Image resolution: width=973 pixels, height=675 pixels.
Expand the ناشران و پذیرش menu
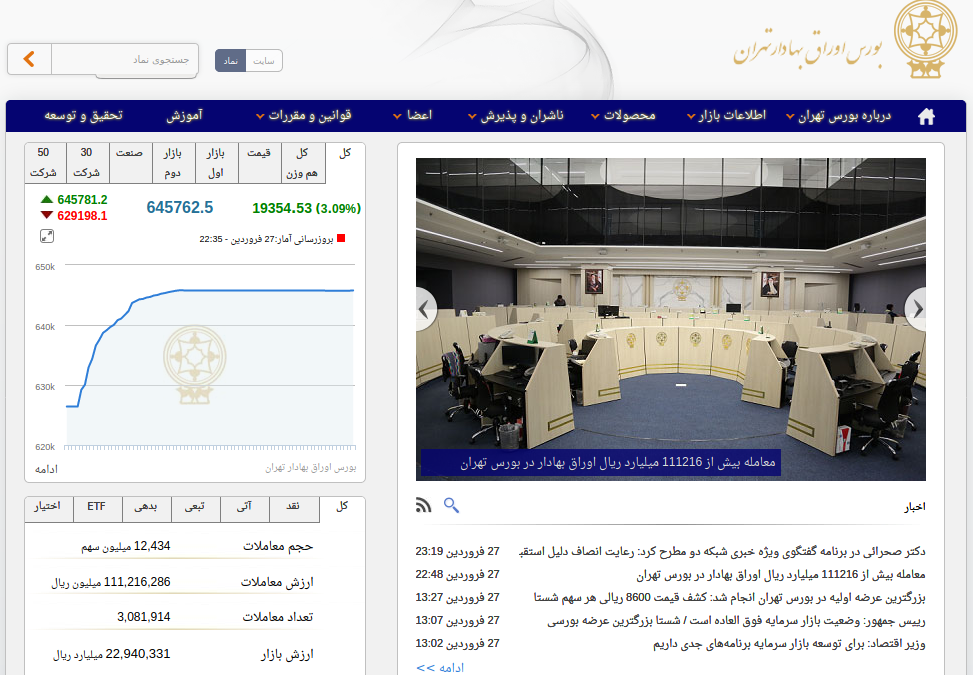pos(516,115)
